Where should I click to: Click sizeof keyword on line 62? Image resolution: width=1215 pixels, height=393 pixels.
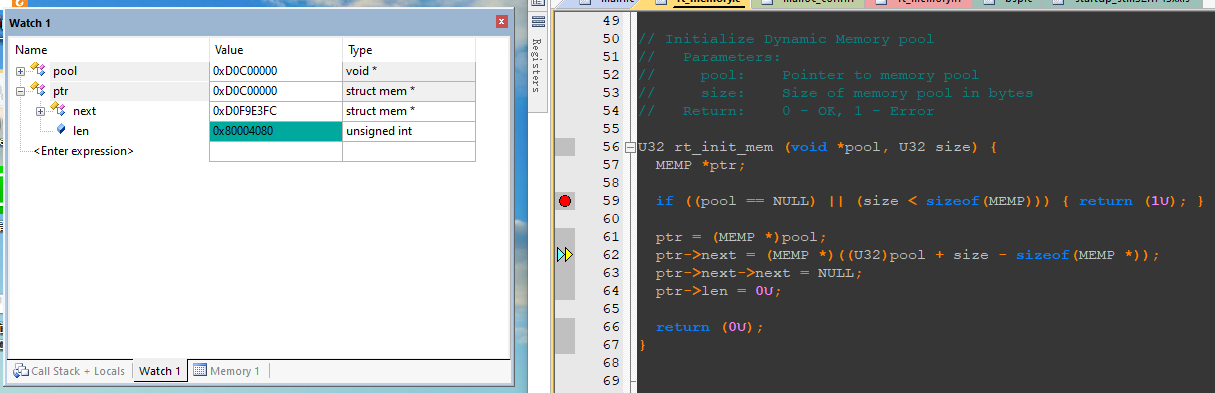[x=1043, y=255]
